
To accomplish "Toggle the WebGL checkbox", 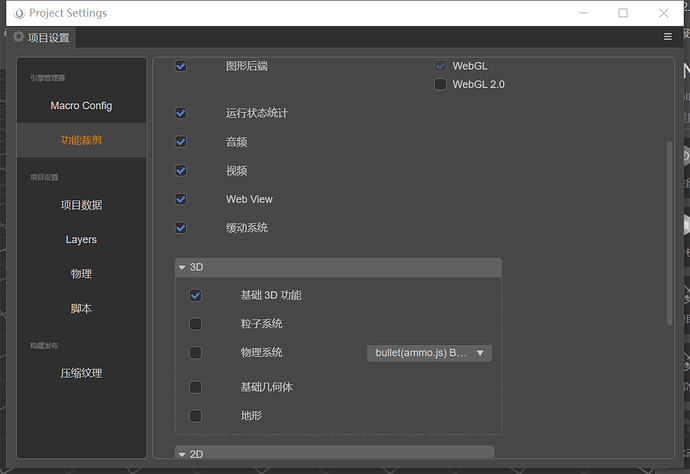I will [440, 66].
